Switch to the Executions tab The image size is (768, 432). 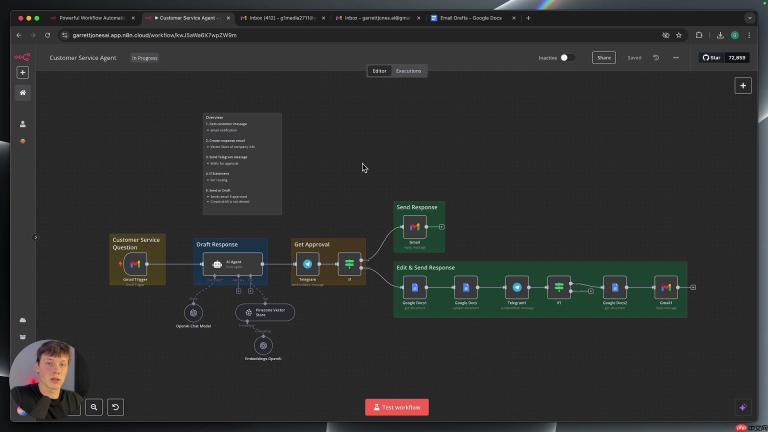[x=408, y=71]
